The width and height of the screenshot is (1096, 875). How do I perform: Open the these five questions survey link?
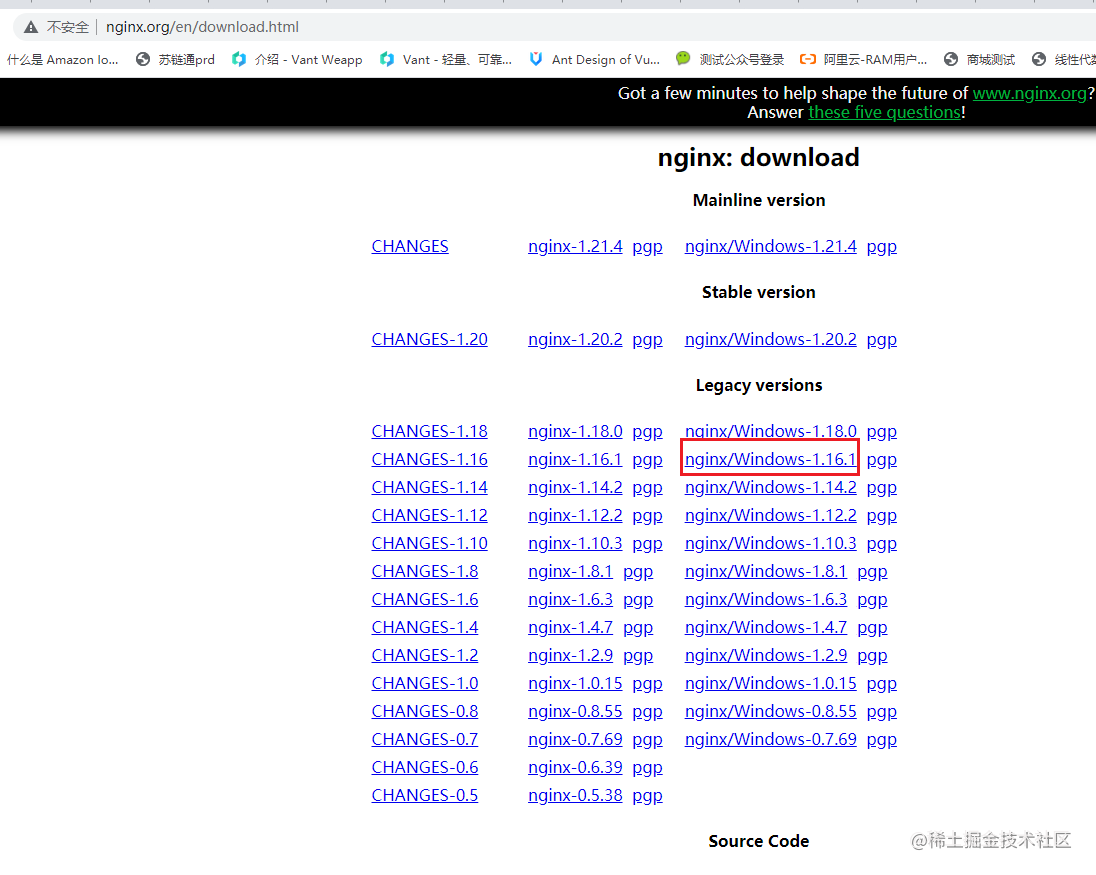click(884, 112)
